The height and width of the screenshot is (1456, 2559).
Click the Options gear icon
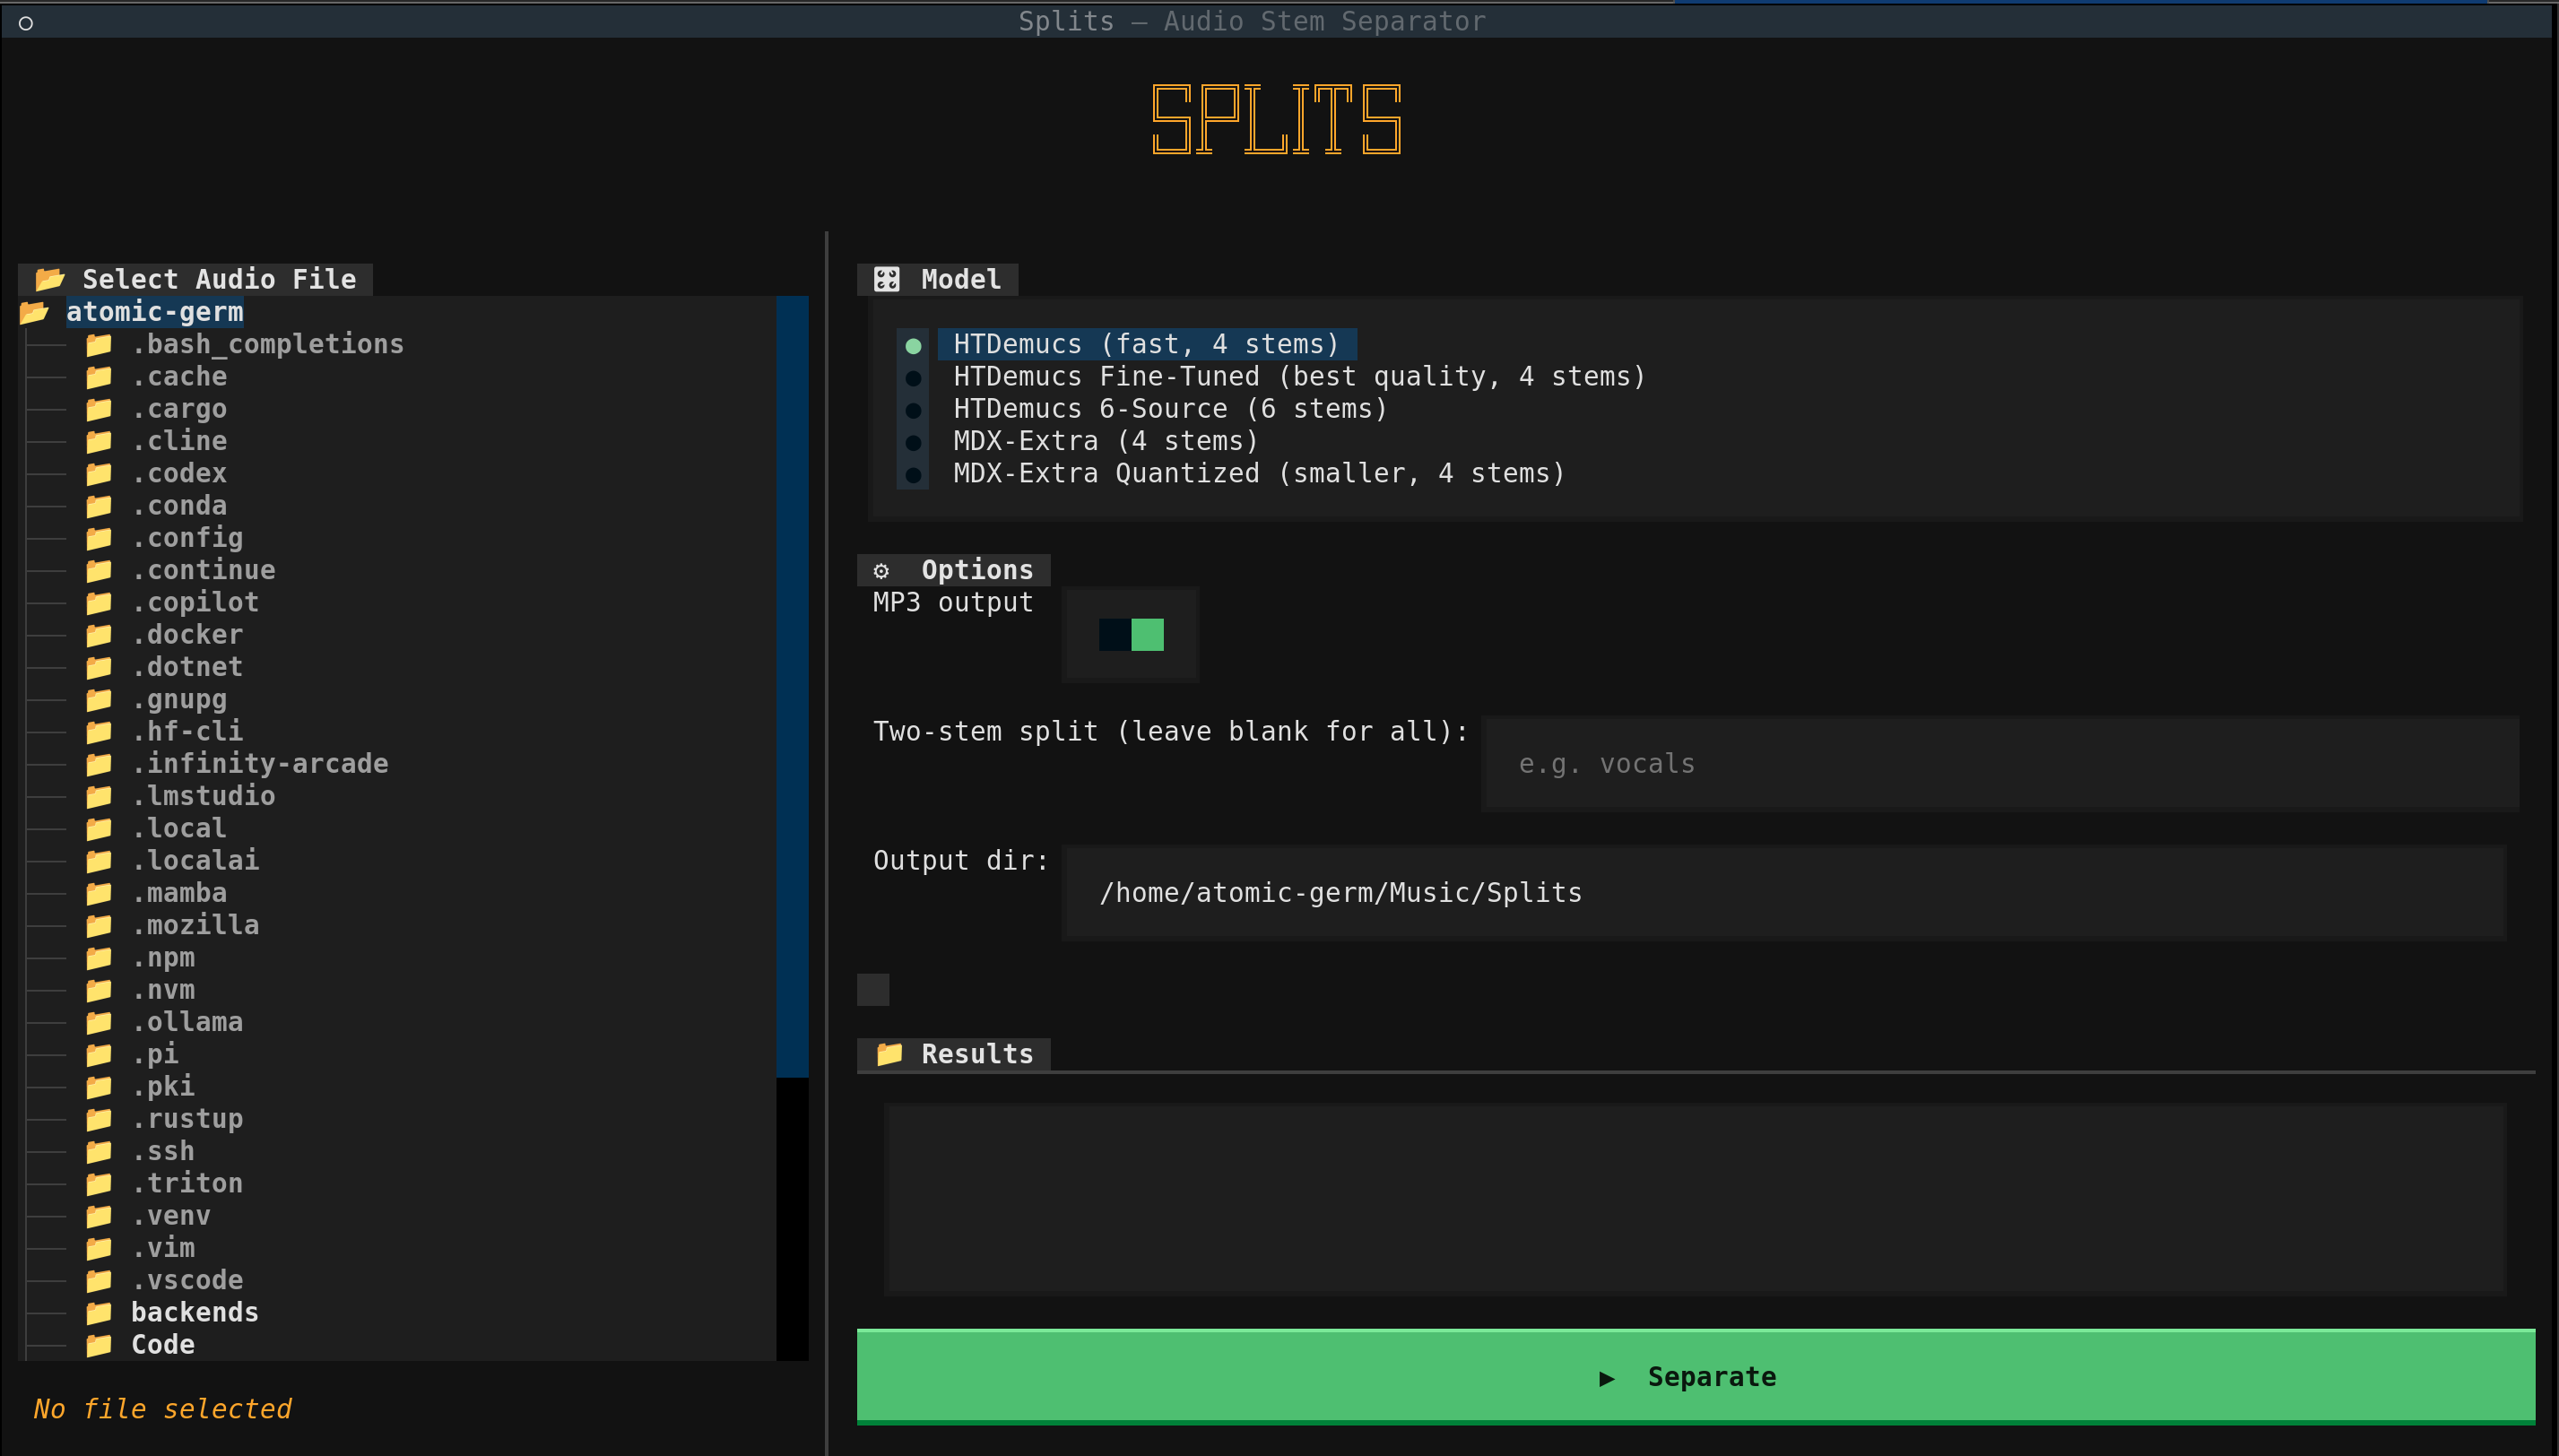(x=881, y=571)
